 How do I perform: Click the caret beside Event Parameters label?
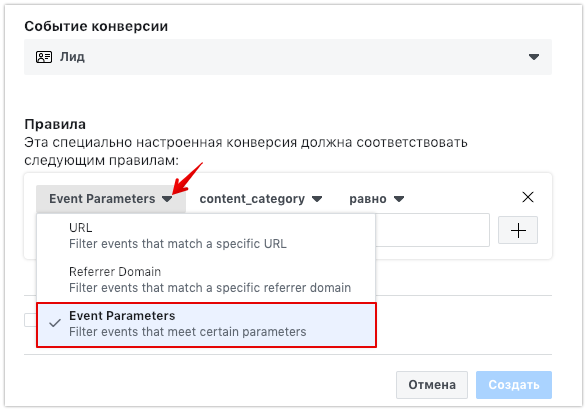[167, 199]
